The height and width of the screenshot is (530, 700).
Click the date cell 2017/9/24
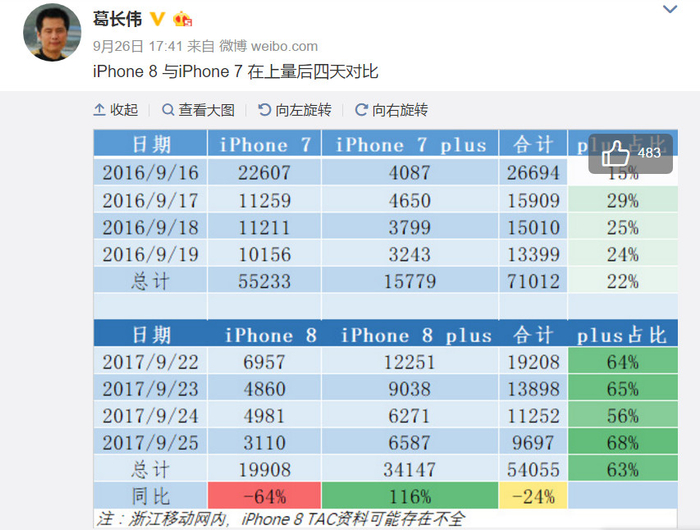[x=150, y=415]
